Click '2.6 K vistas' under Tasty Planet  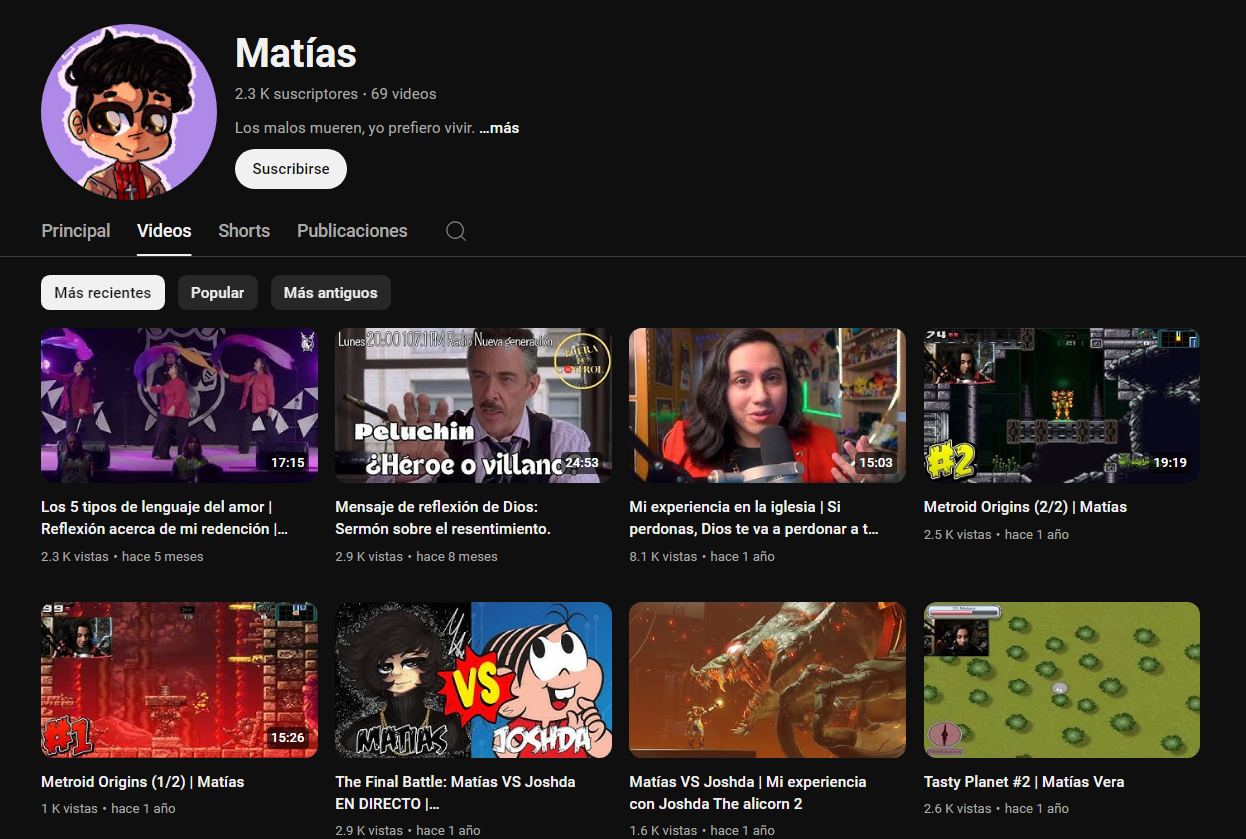click(x=958, y=808)
